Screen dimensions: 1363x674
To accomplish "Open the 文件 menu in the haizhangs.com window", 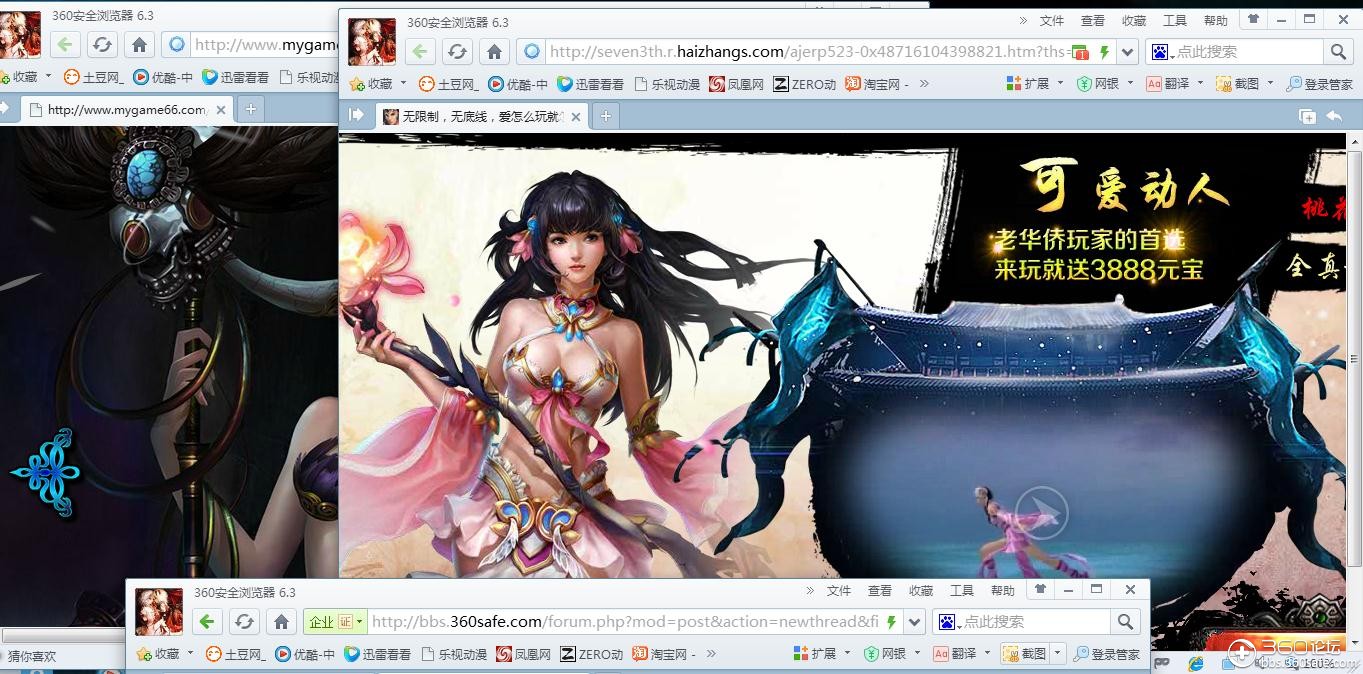I will point(1052,21).
